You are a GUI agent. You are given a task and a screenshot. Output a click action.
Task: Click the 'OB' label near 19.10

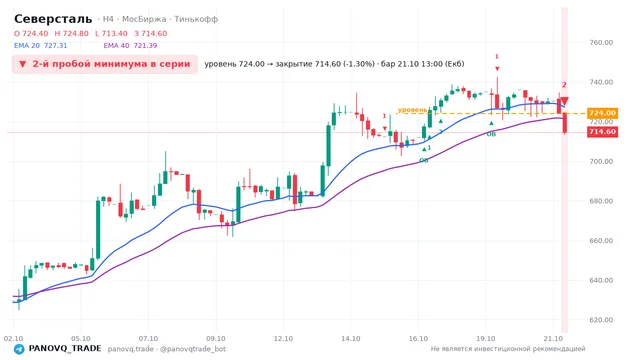coord(491,134)
